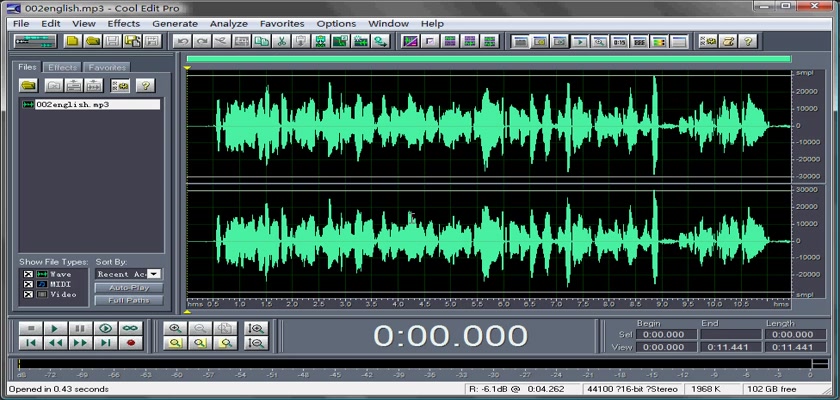Open the Favorites menu

282,24
